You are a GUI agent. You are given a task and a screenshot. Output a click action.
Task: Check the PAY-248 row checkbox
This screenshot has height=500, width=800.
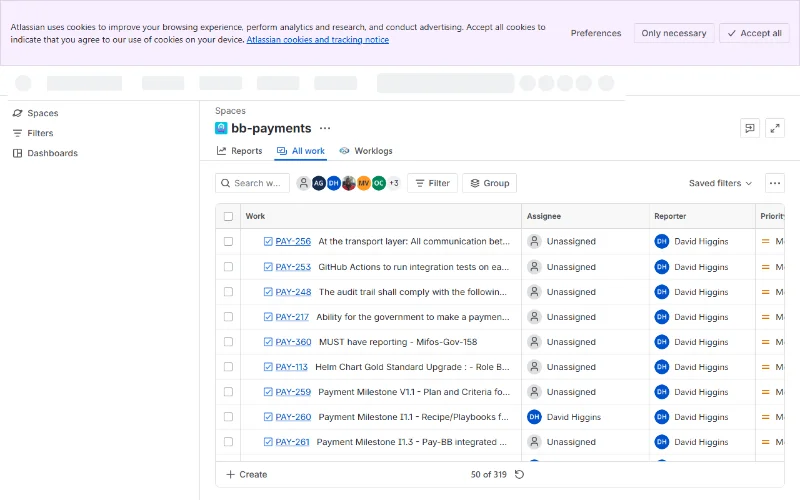(x=228, y=292)
